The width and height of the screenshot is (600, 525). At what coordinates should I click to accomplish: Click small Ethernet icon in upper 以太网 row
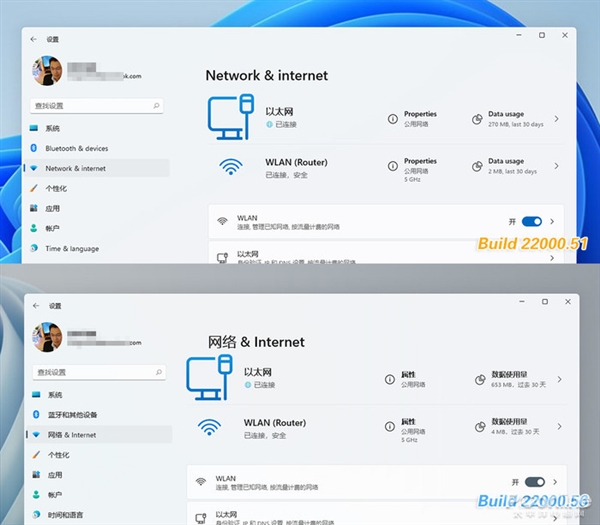[222, 258]
